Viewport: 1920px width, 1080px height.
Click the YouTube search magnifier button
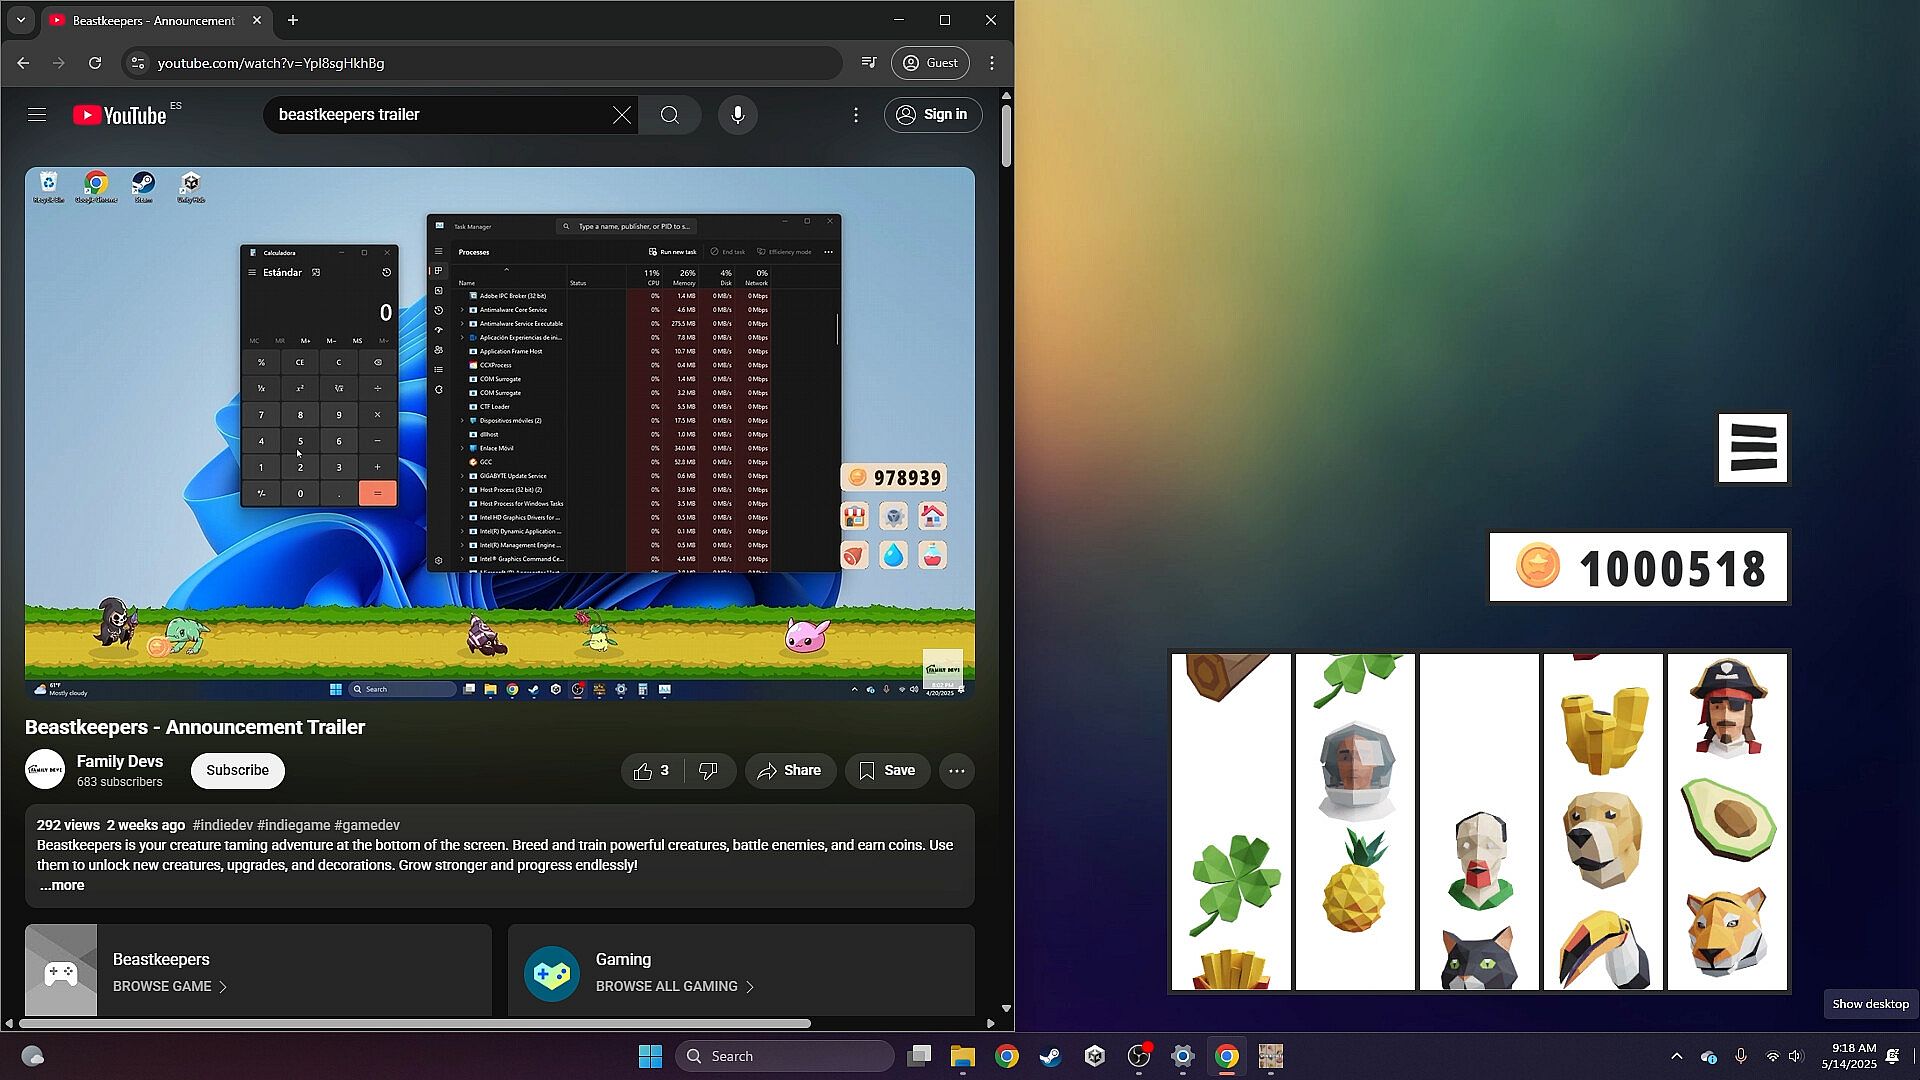pos(670,115)
